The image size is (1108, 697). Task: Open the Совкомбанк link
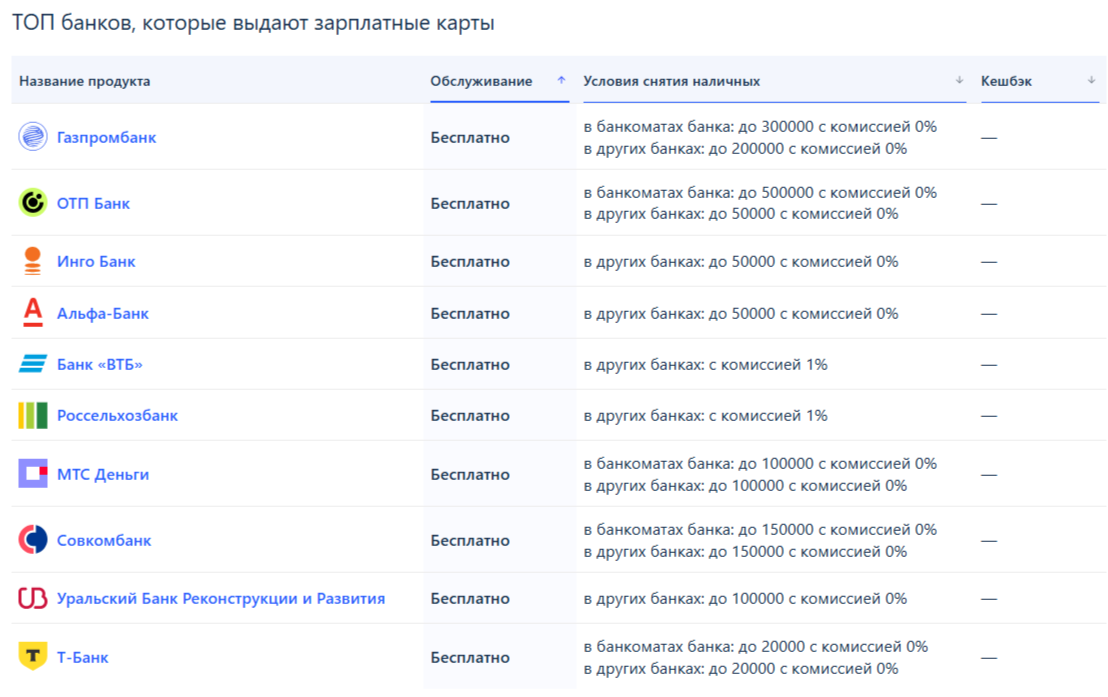point(104,540)
